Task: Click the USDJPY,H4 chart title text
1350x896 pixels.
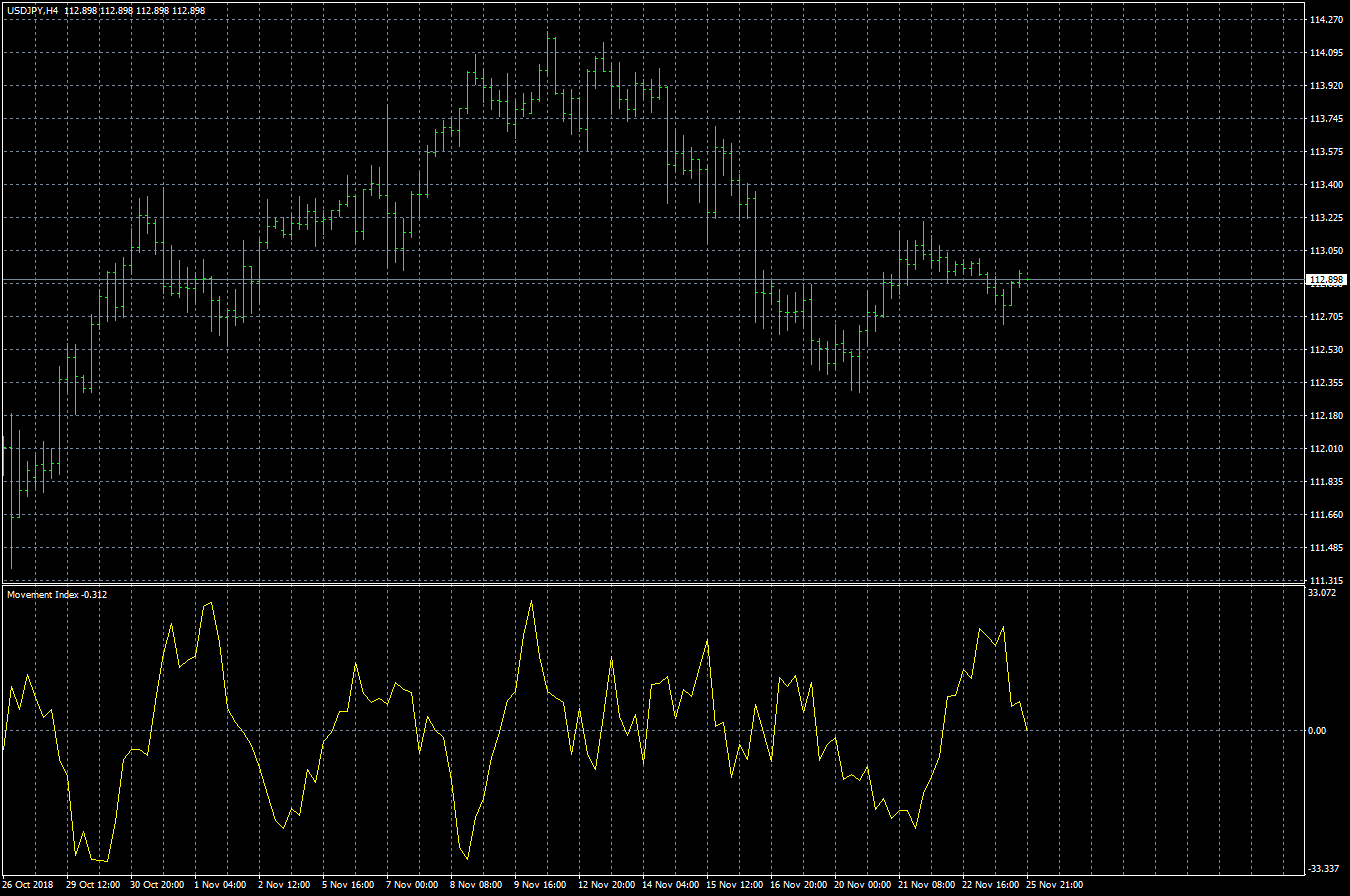Action: (x=31, y=10)
